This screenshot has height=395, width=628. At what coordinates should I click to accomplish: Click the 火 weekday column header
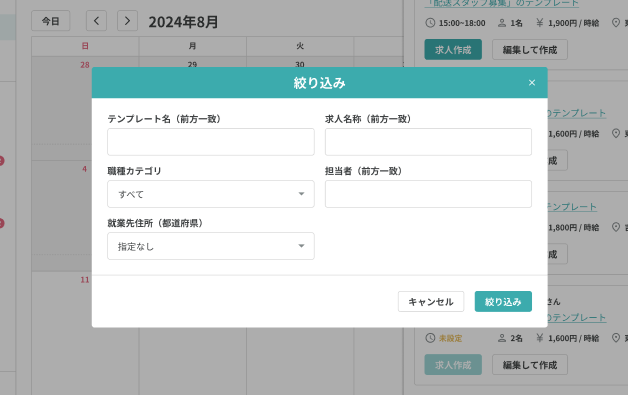click(x=300, y=46)
